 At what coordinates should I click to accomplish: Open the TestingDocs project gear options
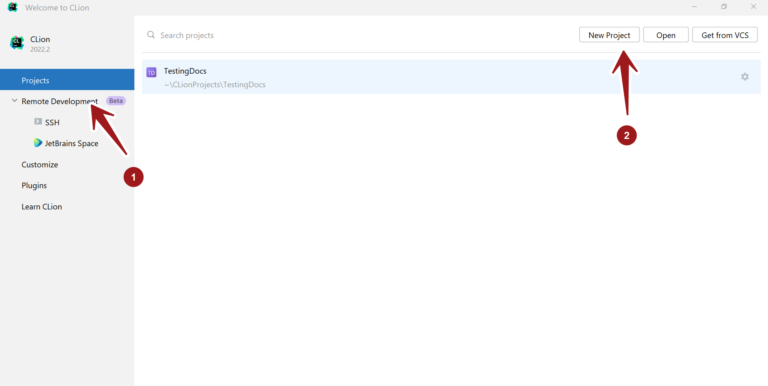coord(745,76)
